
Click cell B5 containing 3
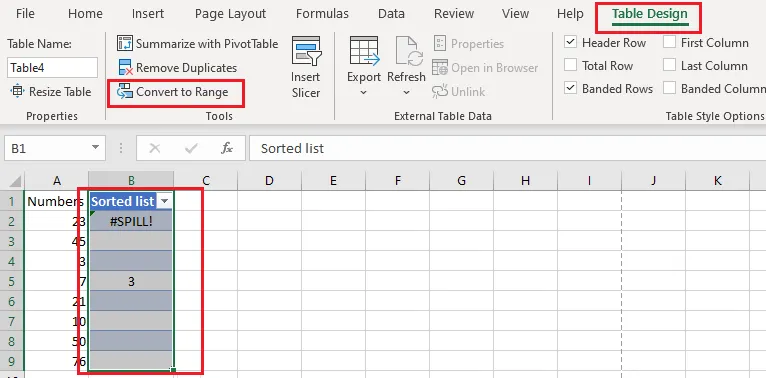pyautogui.click(x=131, y=282)
